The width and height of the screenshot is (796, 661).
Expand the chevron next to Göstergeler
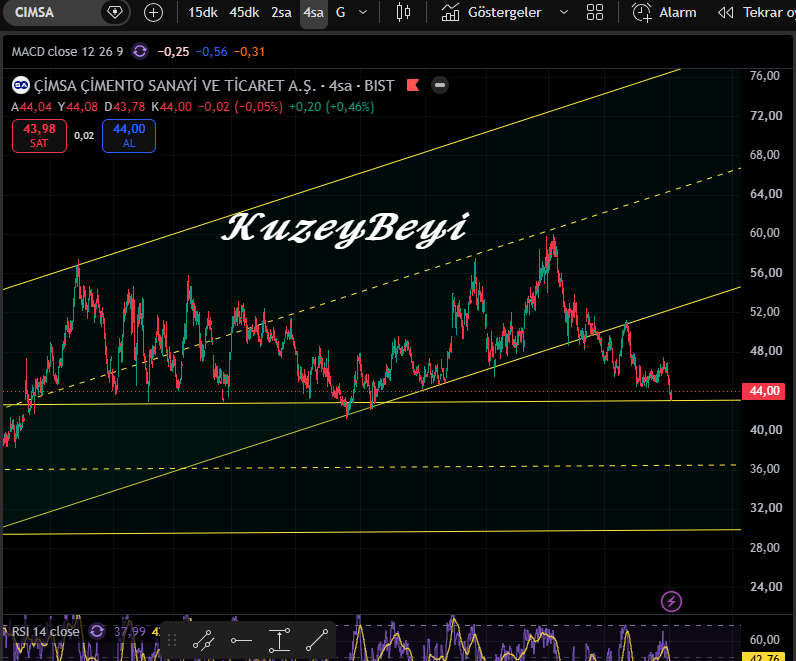[564, 12]
